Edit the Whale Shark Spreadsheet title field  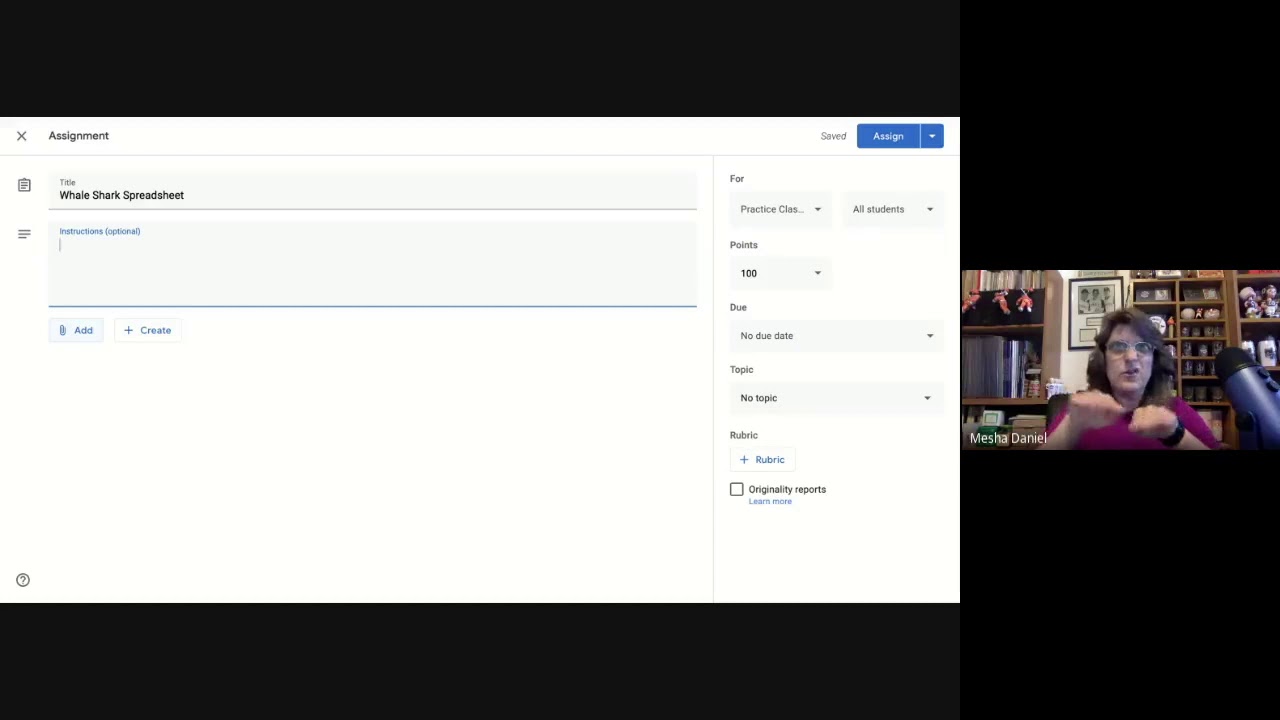(372, 192)
